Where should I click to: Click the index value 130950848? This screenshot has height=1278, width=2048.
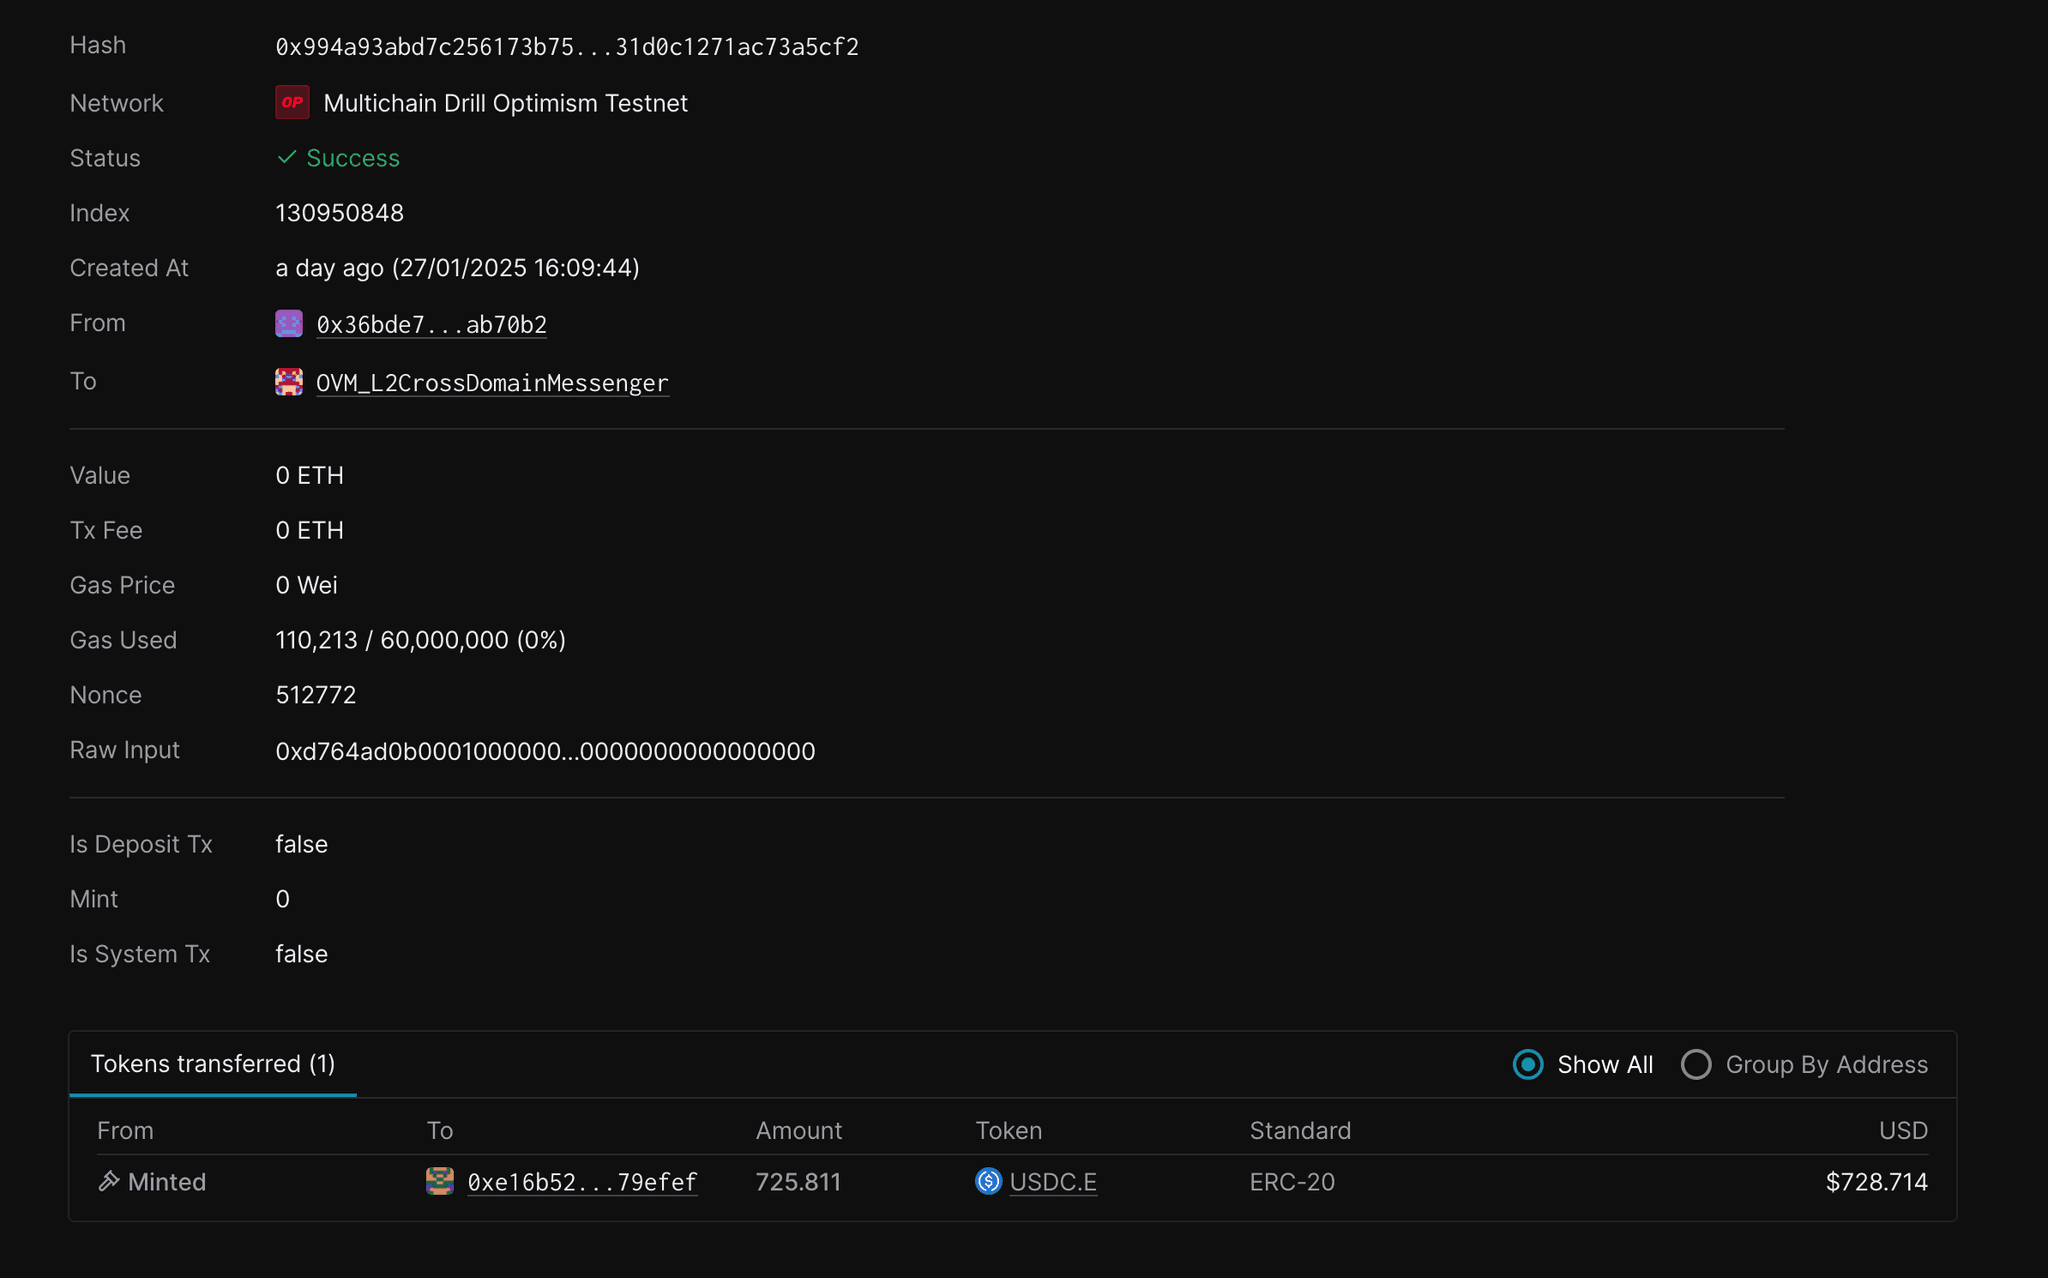pyautogui.click(x=340, y=213)
